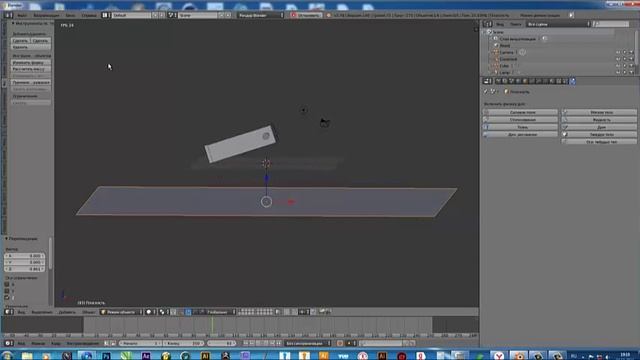Click the translate vector X value field
The height and width of the screenshot is (360, 640).
click(x=24, y=256)
